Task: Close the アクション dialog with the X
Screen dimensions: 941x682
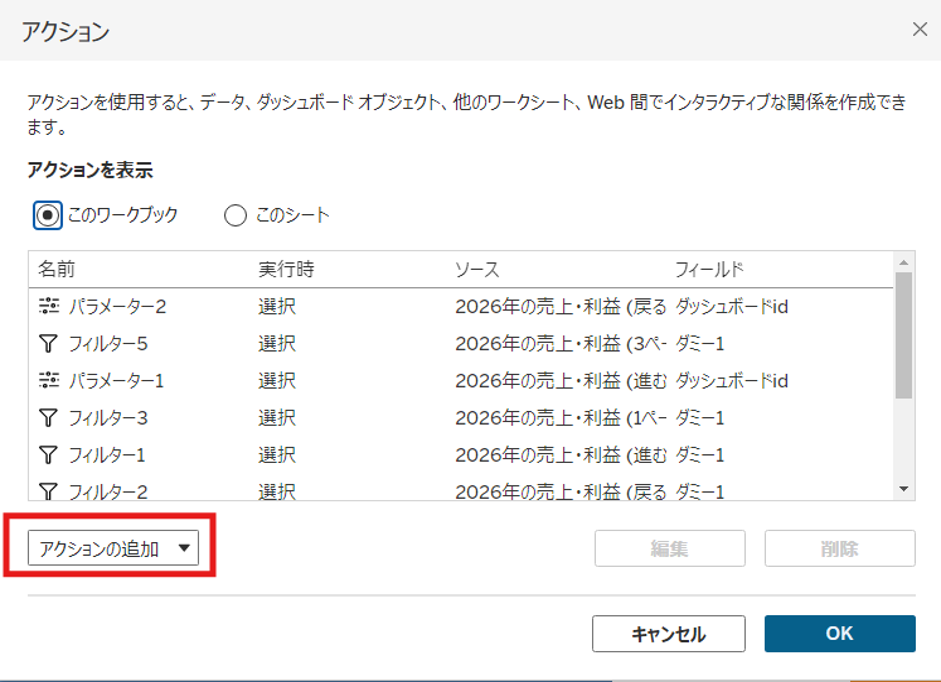Action: (x=919, y=29)
